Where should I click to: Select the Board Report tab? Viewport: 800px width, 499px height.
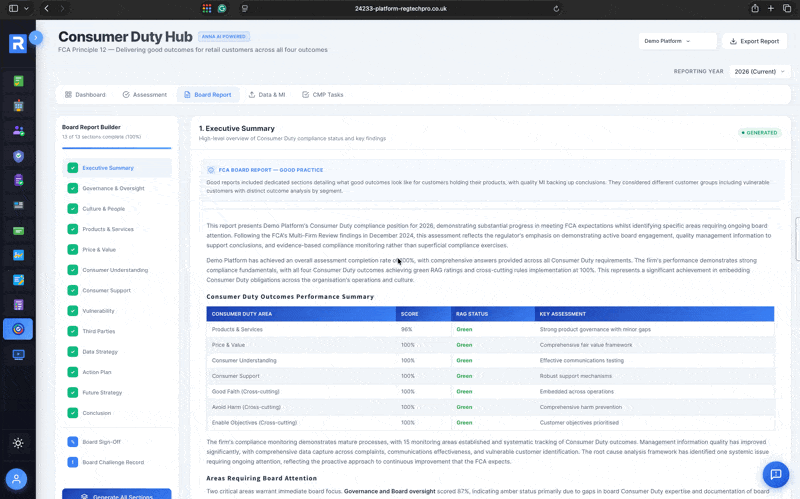(x=208, y=94)
